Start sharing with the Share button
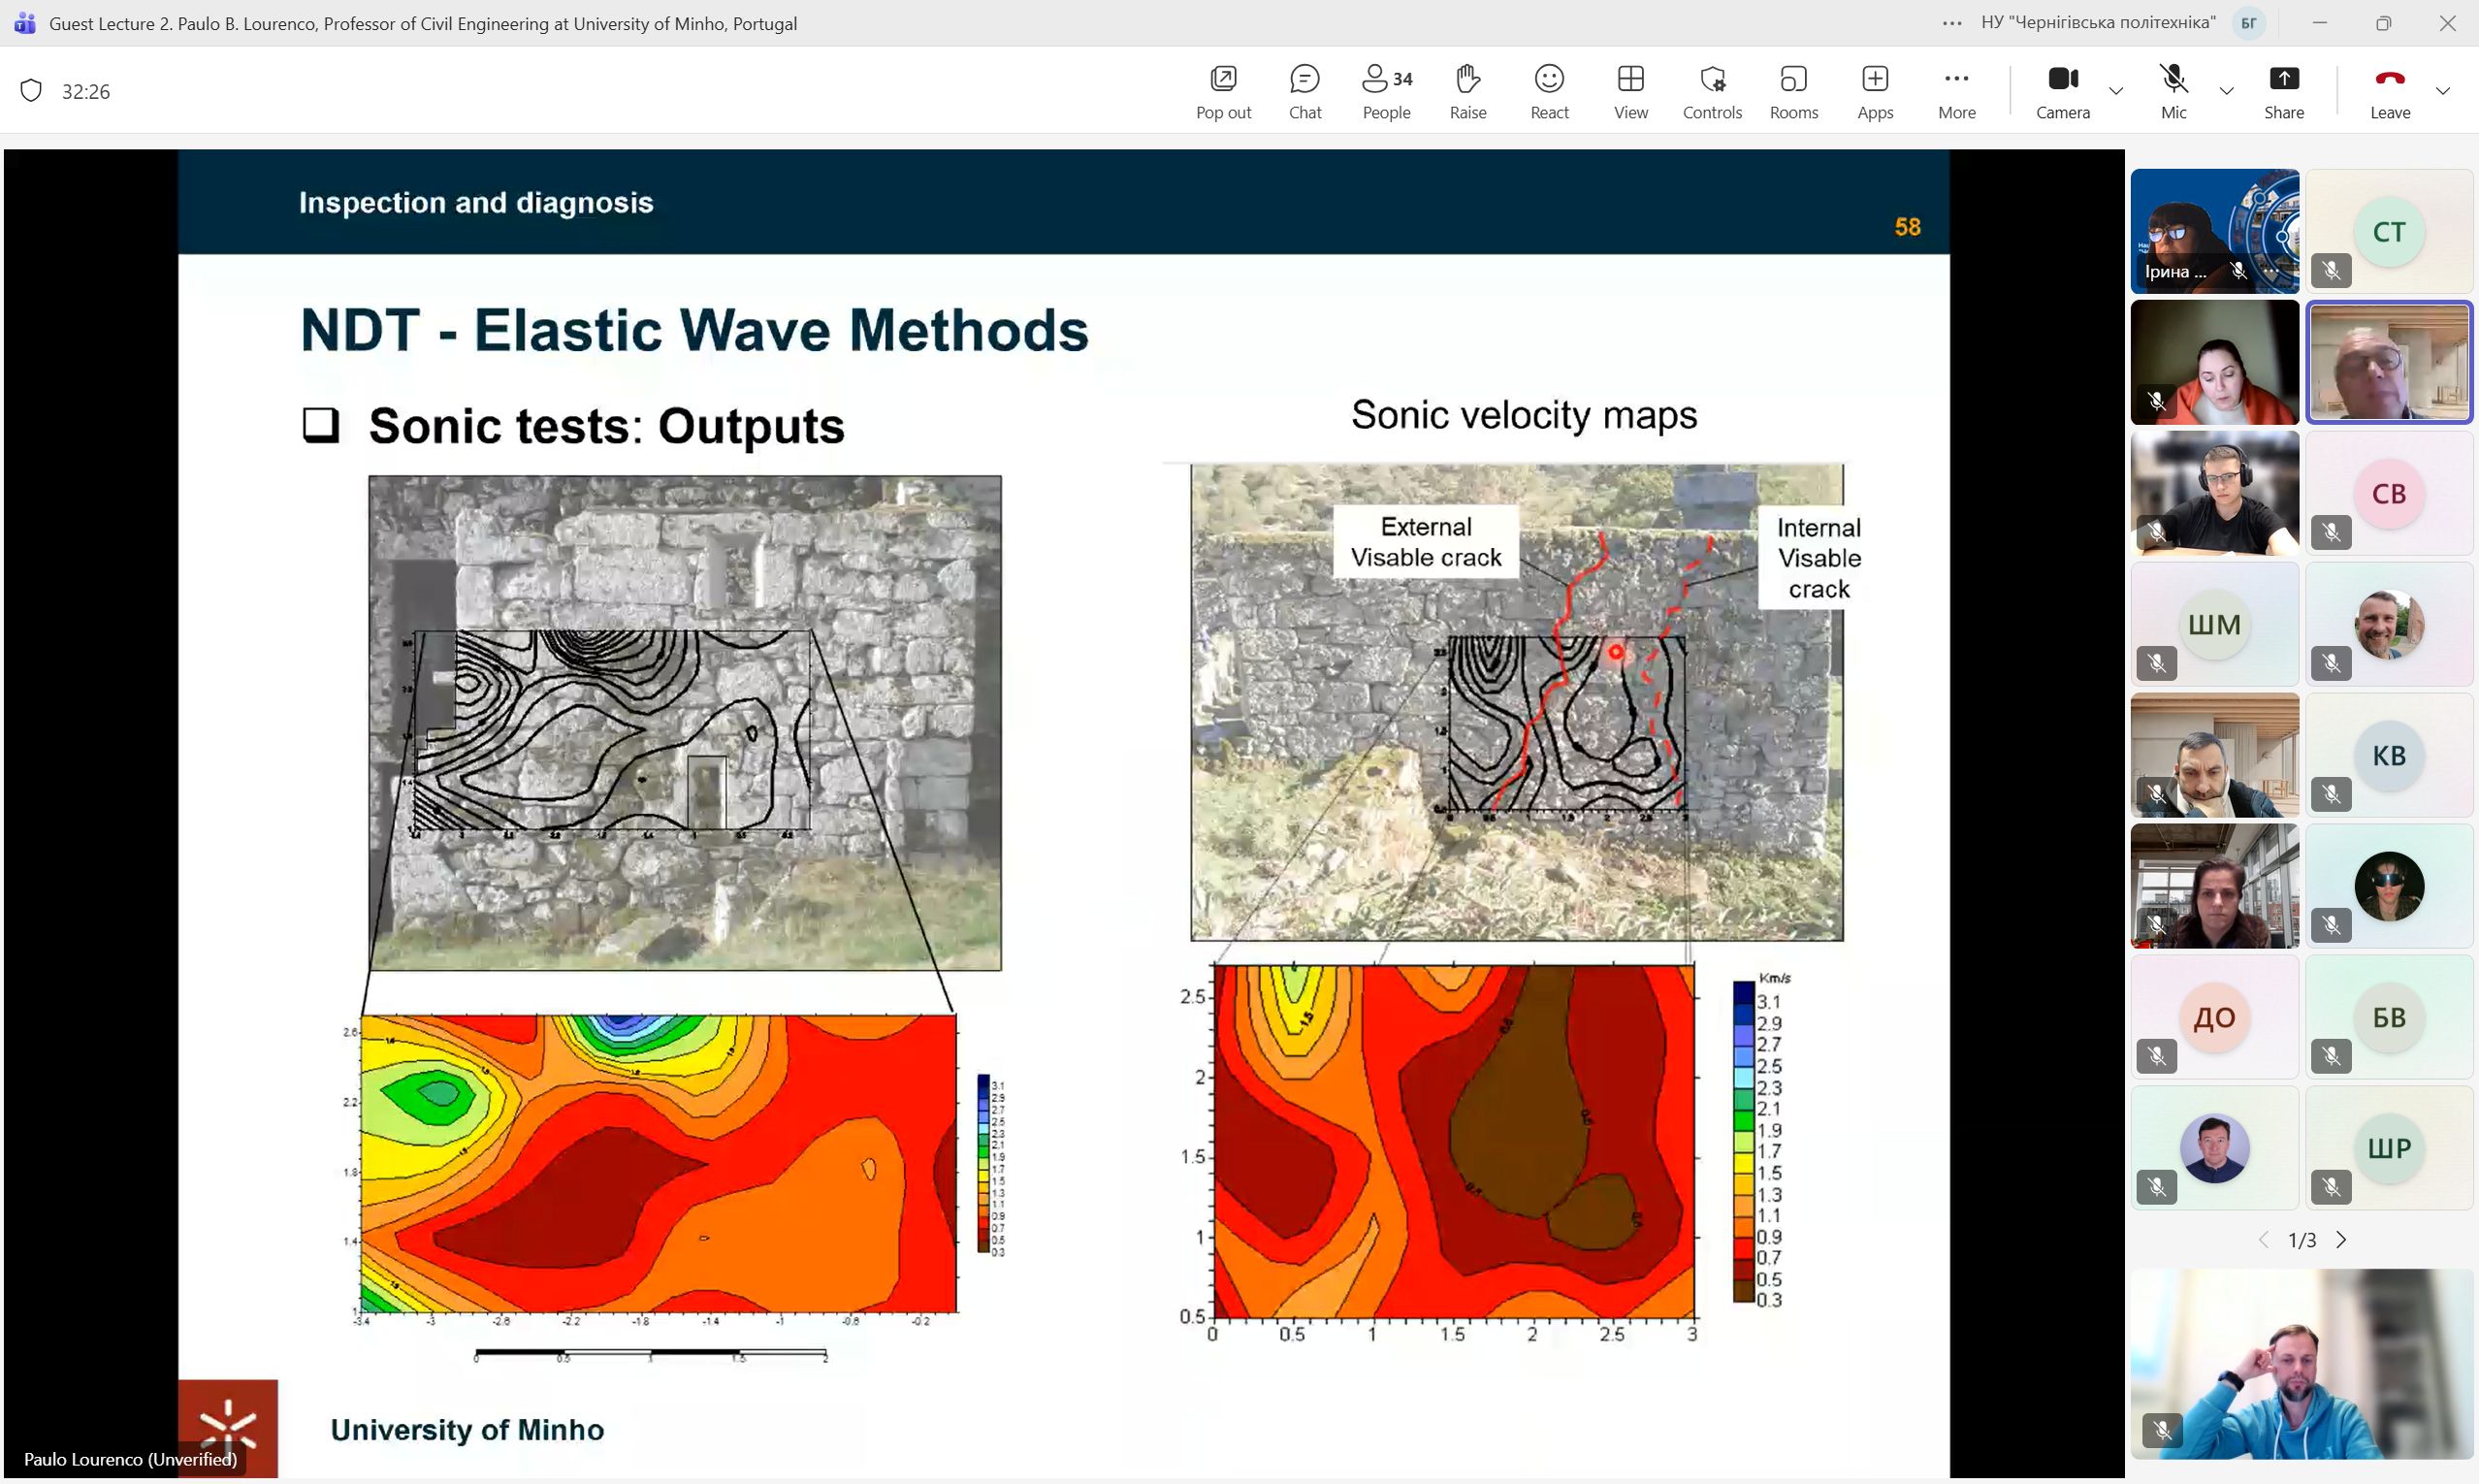The width and height of the screenshot is (2479, 1484). (2284, 91)
